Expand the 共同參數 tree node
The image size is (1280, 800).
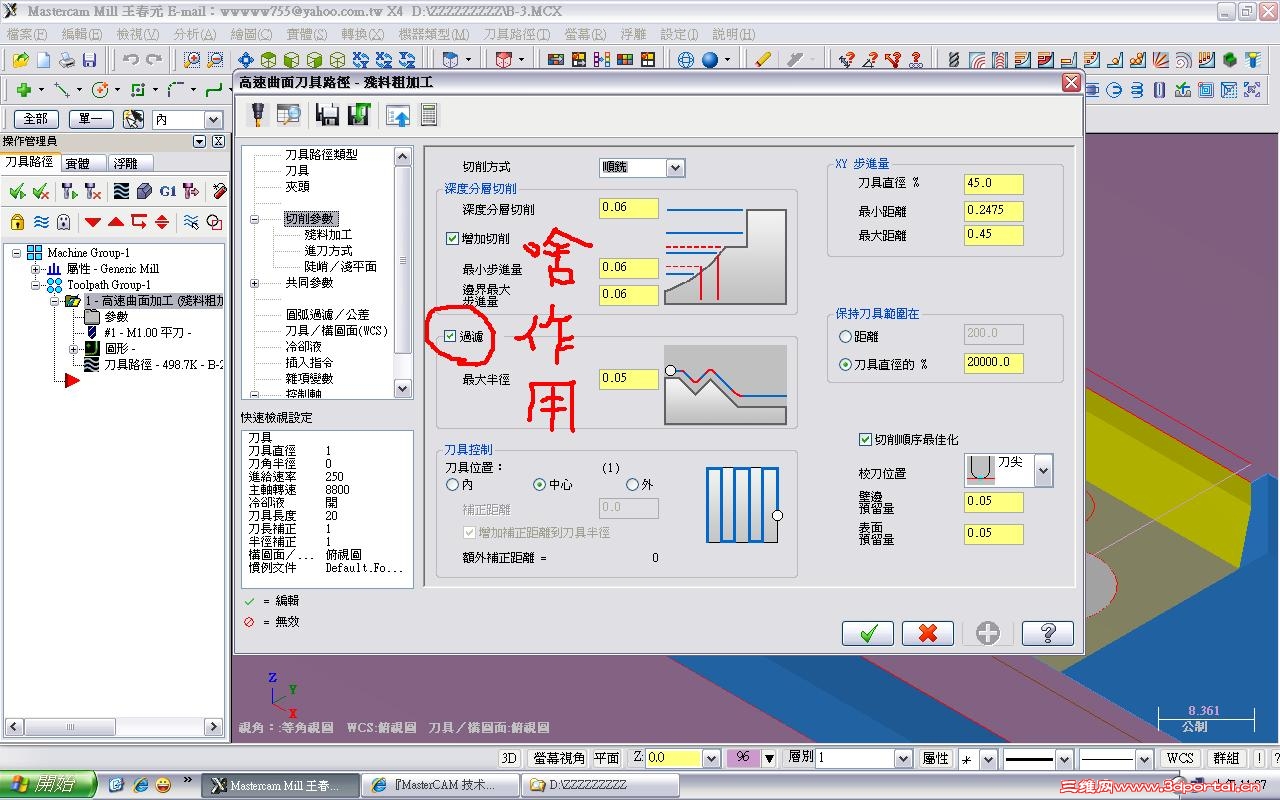point(254,283)
